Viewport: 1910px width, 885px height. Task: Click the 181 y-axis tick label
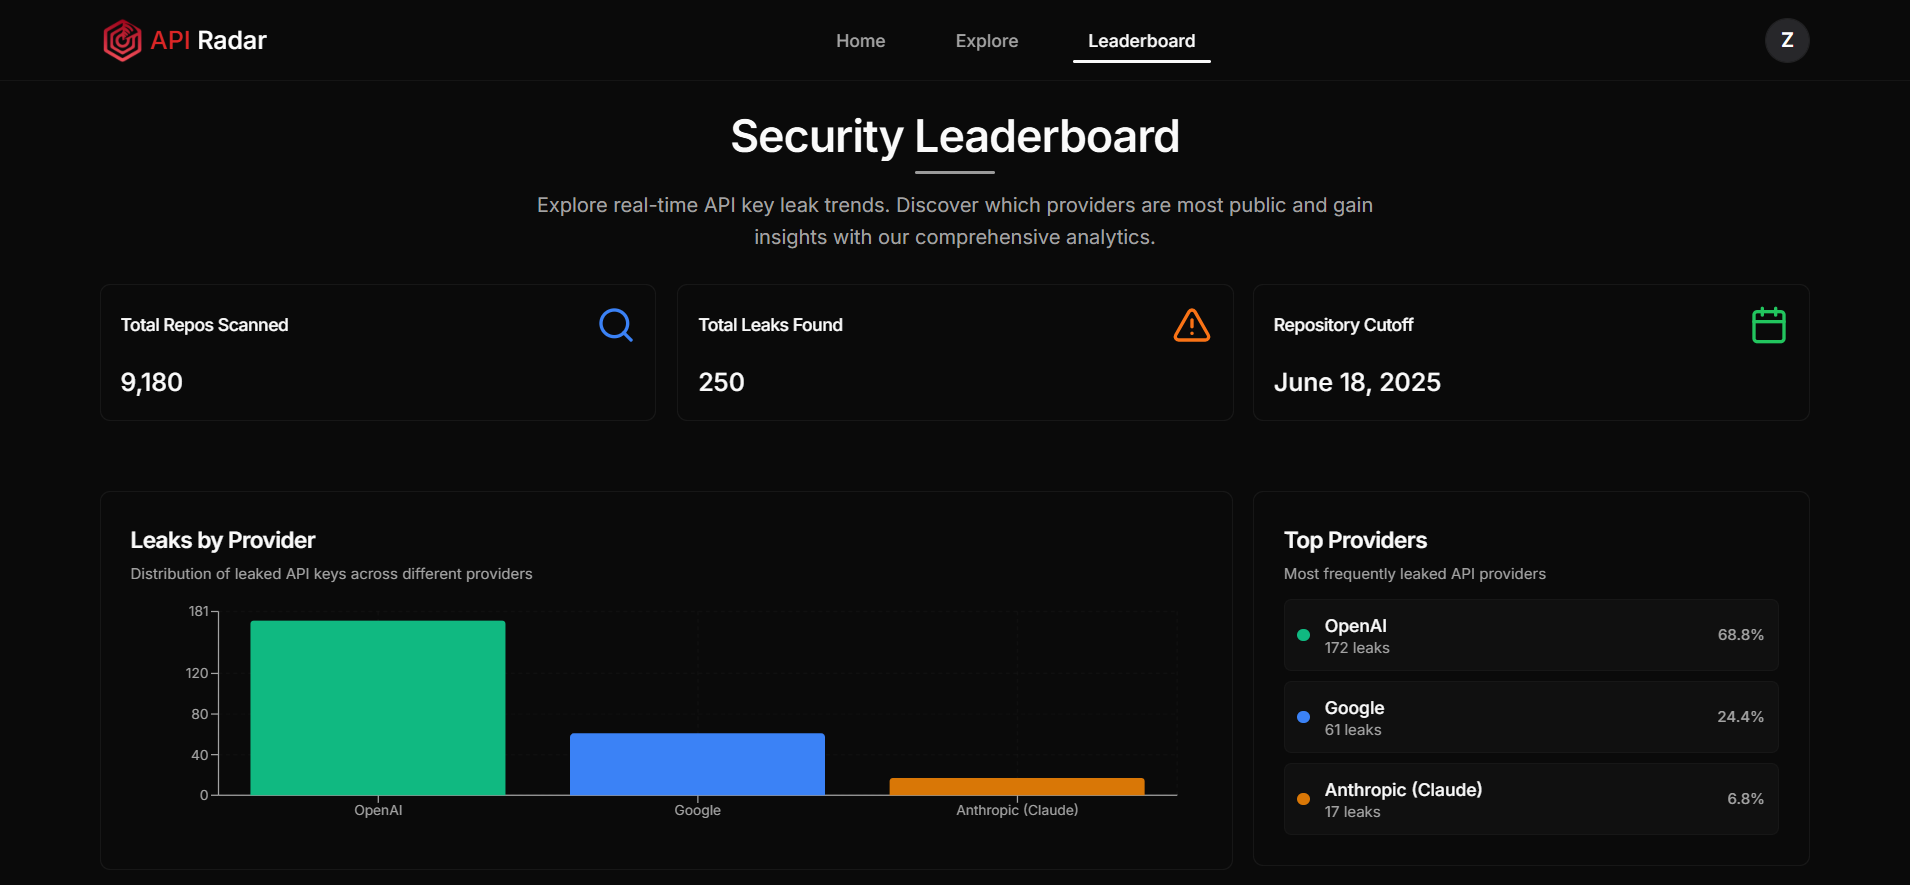coord(199,611)
